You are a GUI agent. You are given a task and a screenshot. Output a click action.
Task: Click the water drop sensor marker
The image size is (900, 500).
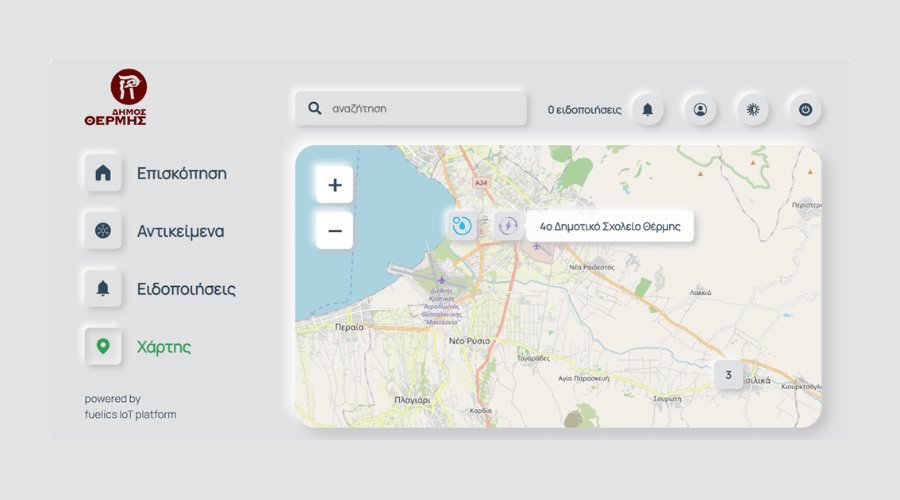(461, 226)
